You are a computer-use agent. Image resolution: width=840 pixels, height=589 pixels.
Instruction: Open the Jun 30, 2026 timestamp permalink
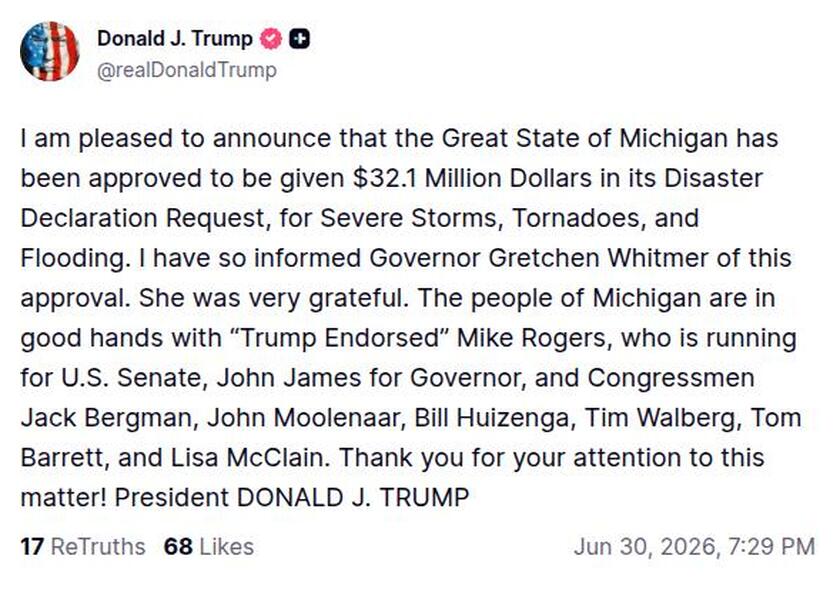694,547
